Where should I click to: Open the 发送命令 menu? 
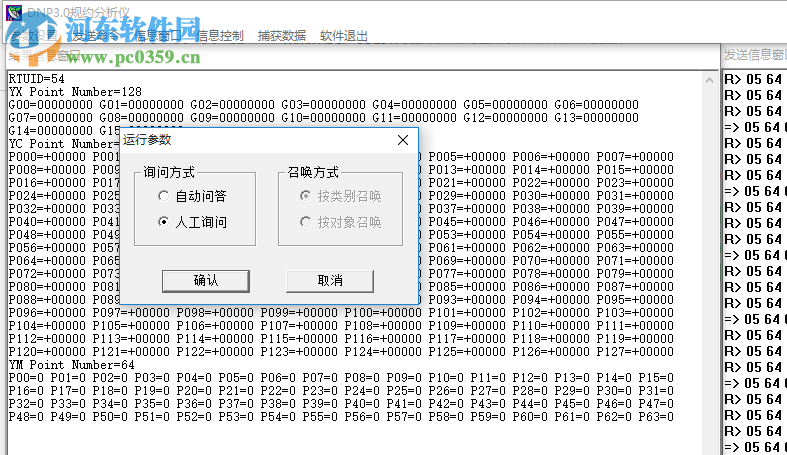point(95,36)
